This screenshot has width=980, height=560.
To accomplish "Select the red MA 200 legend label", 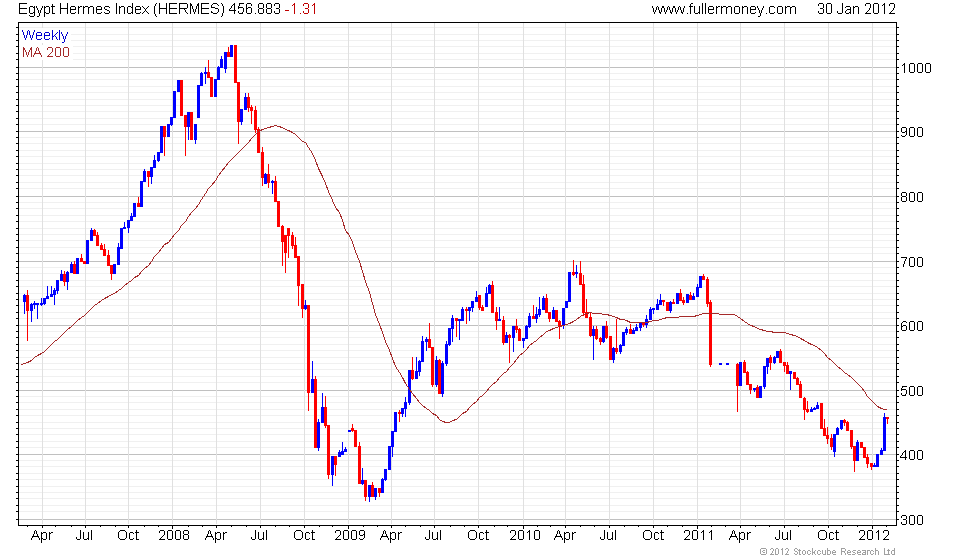I will pyautogui.click(x=46, y=52).
